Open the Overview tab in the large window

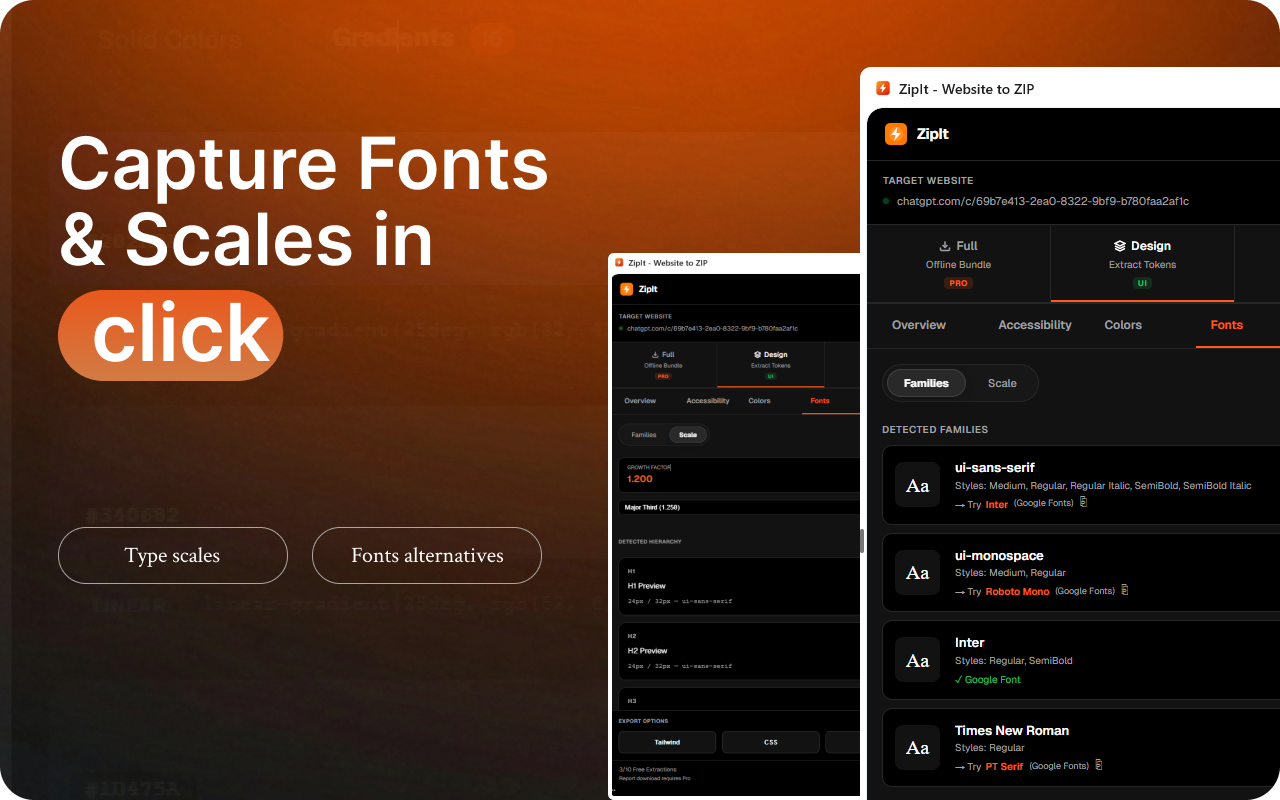click(x=919, y=325)
